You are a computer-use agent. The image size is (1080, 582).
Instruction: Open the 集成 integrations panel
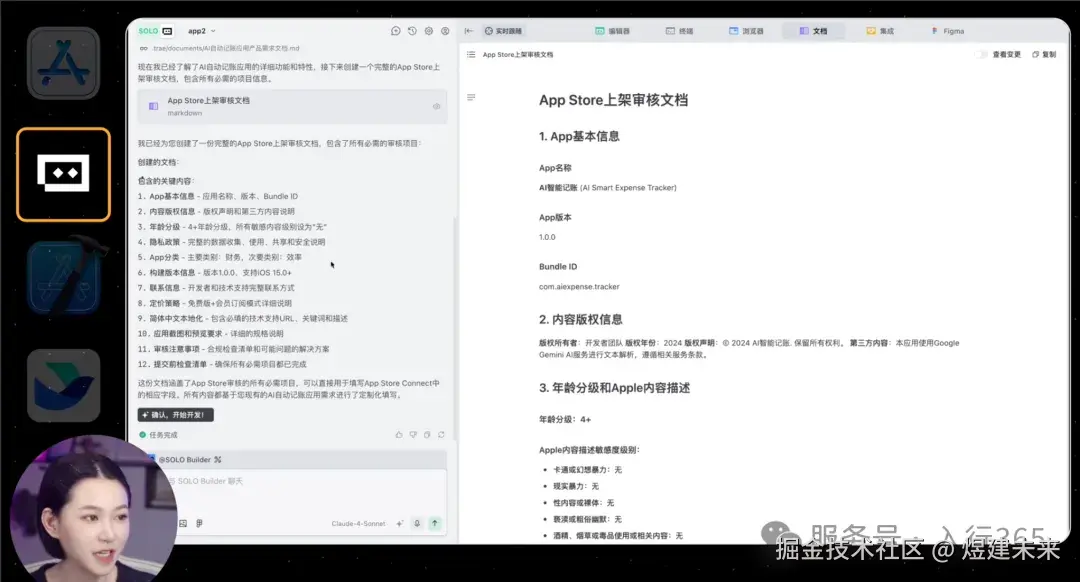click(878, 30)
